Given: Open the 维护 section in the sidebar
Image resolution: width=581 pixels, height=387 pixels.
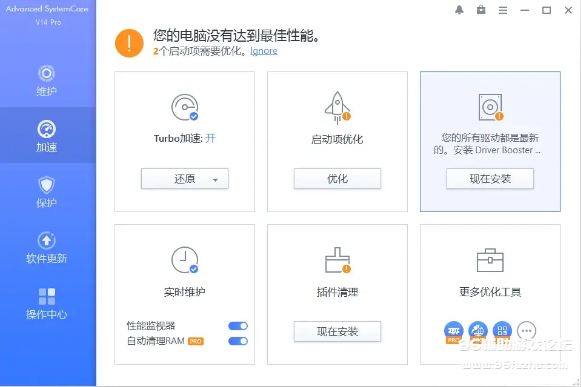Looking at the screenshot, I should [47, 80].
